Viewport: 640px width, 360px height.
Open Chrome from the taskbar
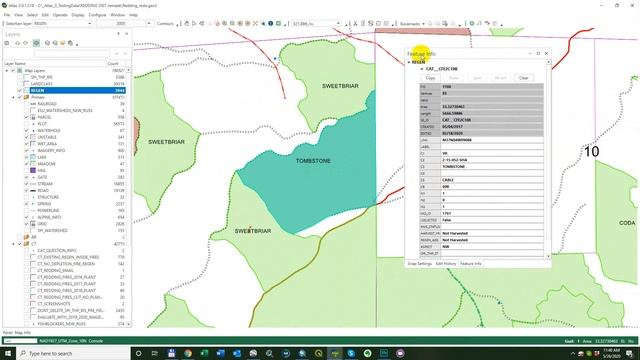(188, 353)
